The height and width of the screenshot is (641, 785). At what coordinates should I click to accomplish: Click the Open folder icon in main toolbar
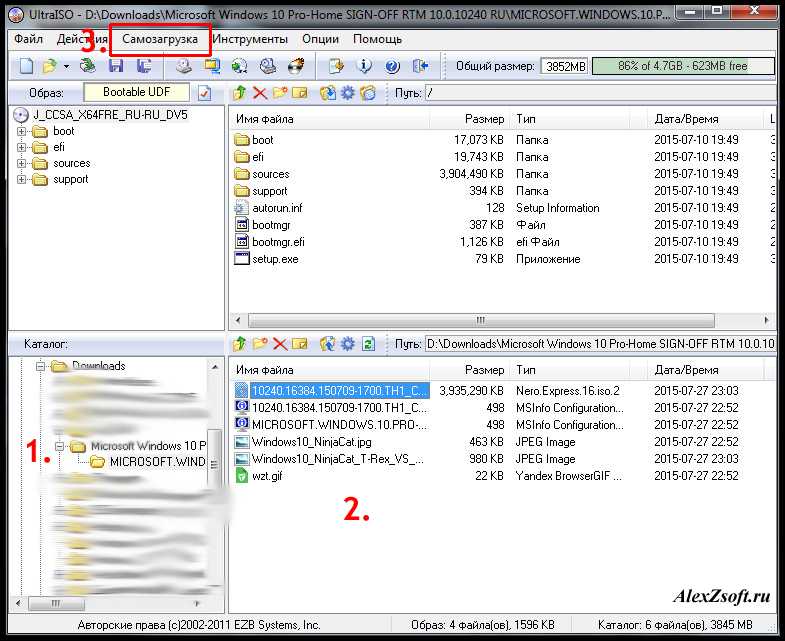tap(50, 66)
